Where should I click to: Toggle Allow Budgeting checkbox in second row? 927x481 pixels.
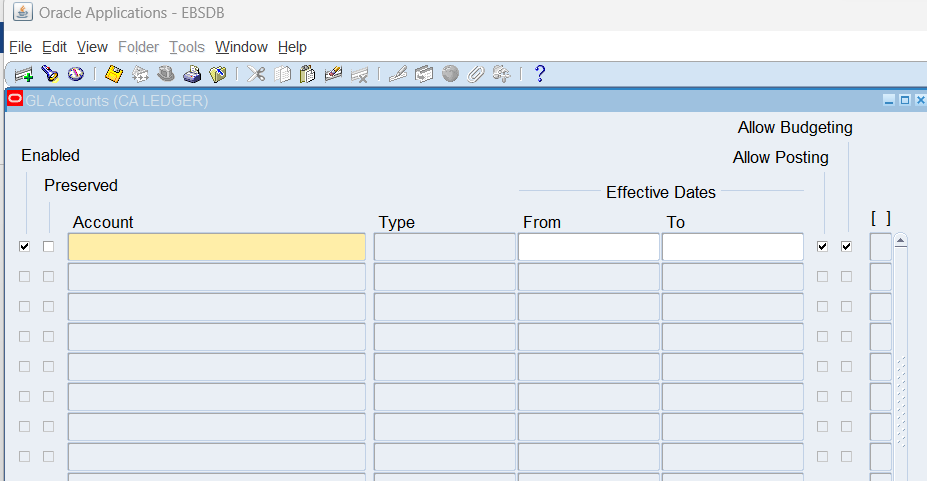coord(847,277)
